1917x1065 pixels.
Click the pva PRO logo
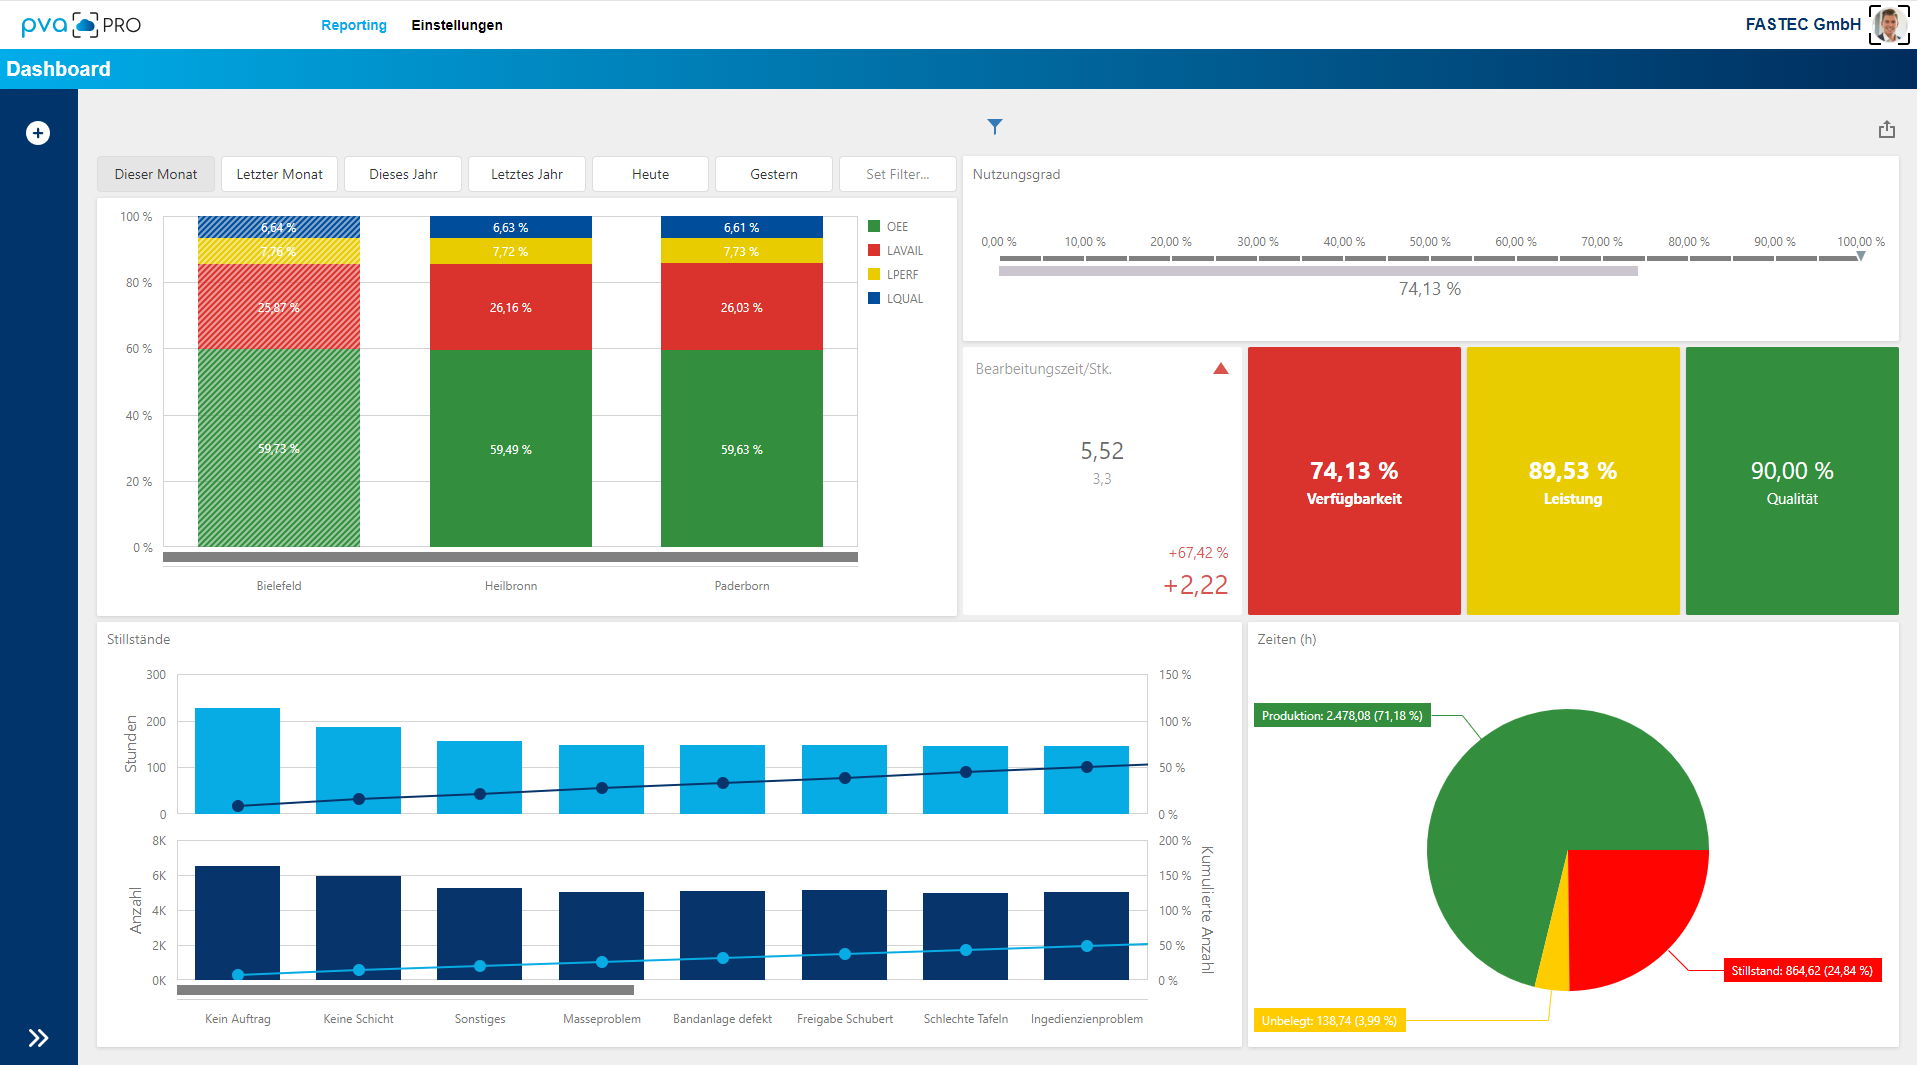[x=81, y=25]
